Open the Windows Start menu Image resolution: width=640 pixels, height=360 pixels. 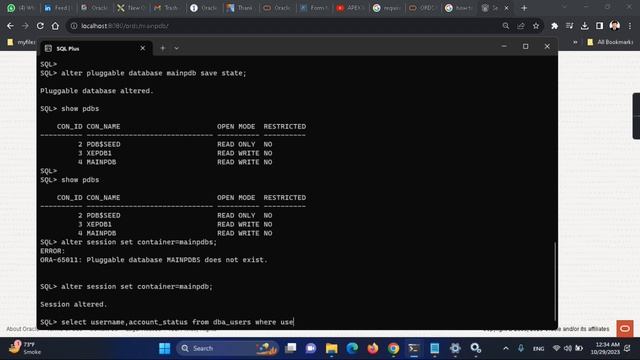pyautogui.click(x=164, y=348)
